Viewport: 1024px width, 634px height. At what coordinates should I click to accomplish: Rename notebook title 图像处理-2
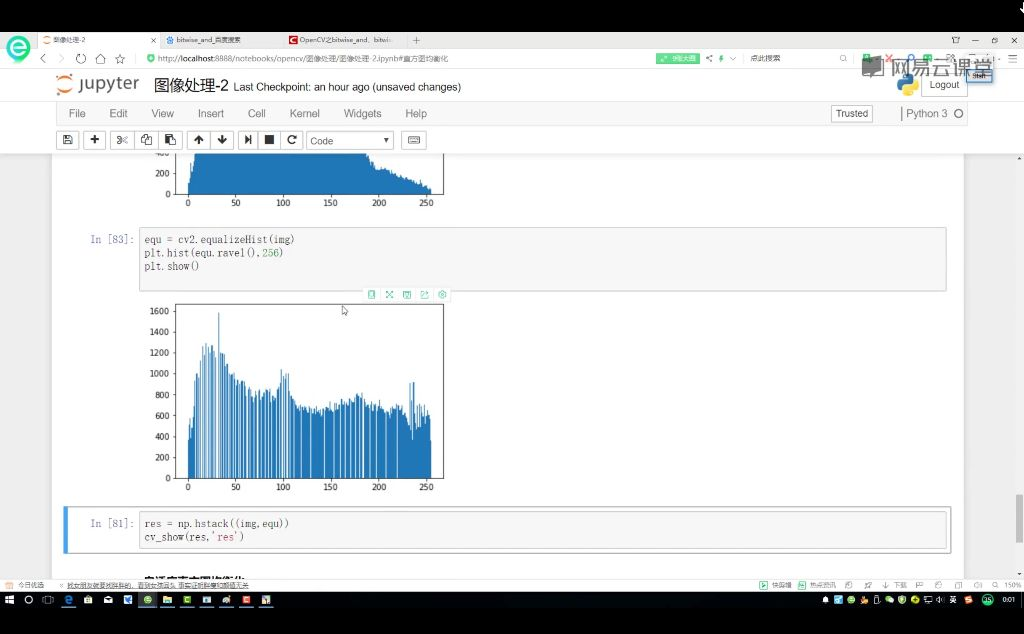pos(191,86)
